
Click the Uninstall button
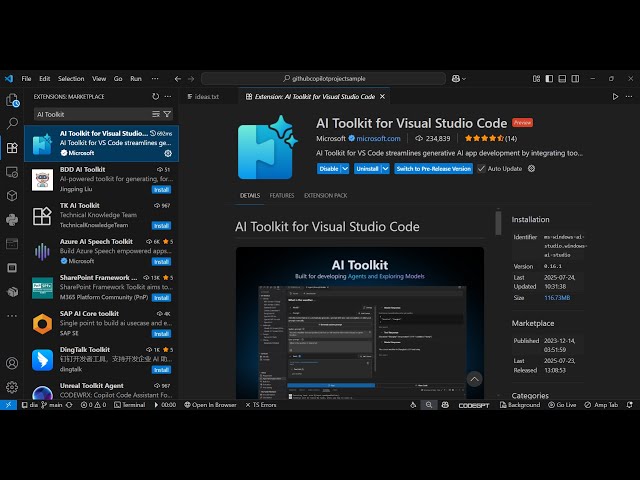click(x=367, y=169)
